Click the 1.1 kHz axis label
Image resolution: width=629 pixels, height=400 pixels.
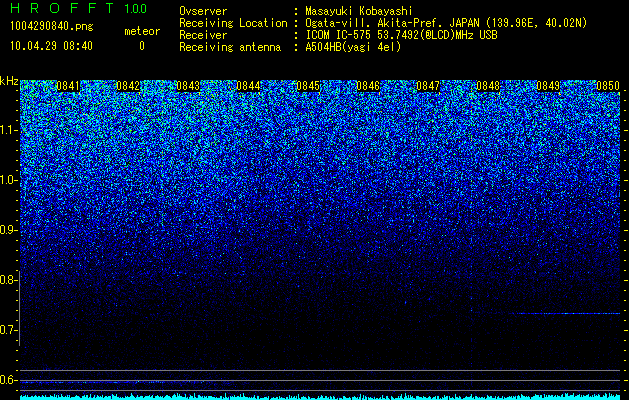(8, 130)
